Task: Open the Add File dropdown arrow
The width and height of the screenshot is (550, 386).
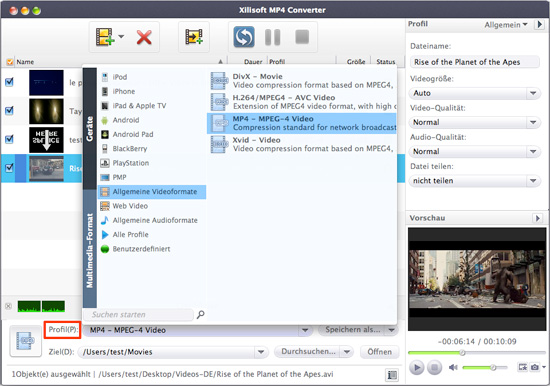Action: click(x=121, y=36)
